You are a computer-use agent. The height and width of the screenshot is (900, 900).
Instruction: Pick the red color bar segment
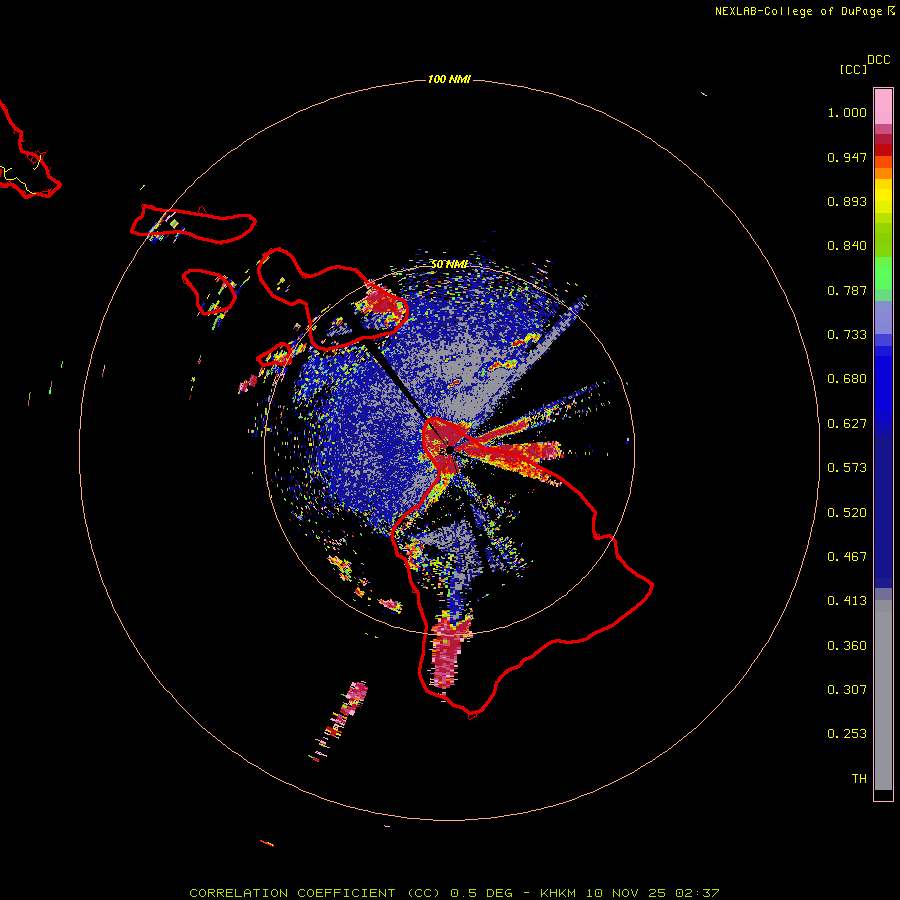point(883,150)
